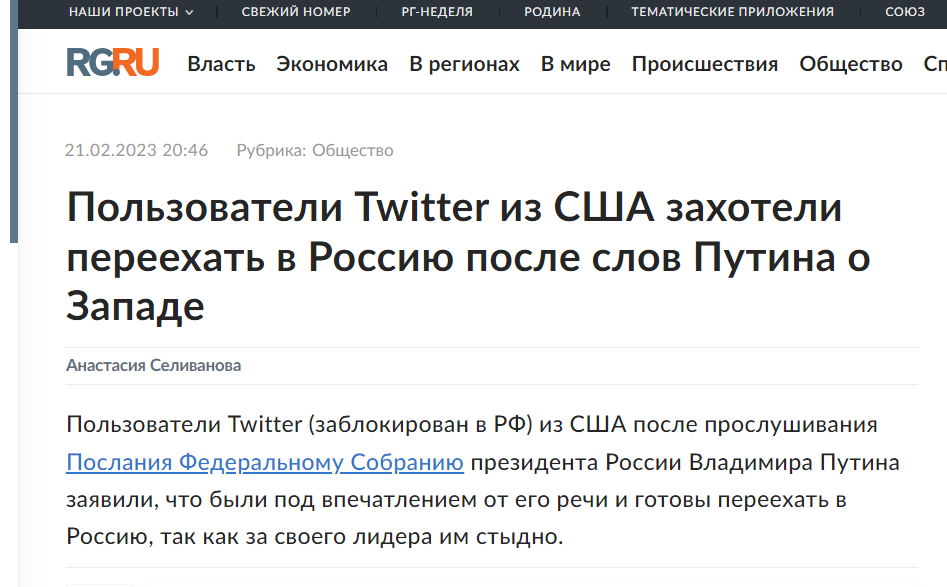The image size is (947, 587).
Task: Expand the НАШИ ПРОЕКТЫ dropdown
Action: [131, 11]
